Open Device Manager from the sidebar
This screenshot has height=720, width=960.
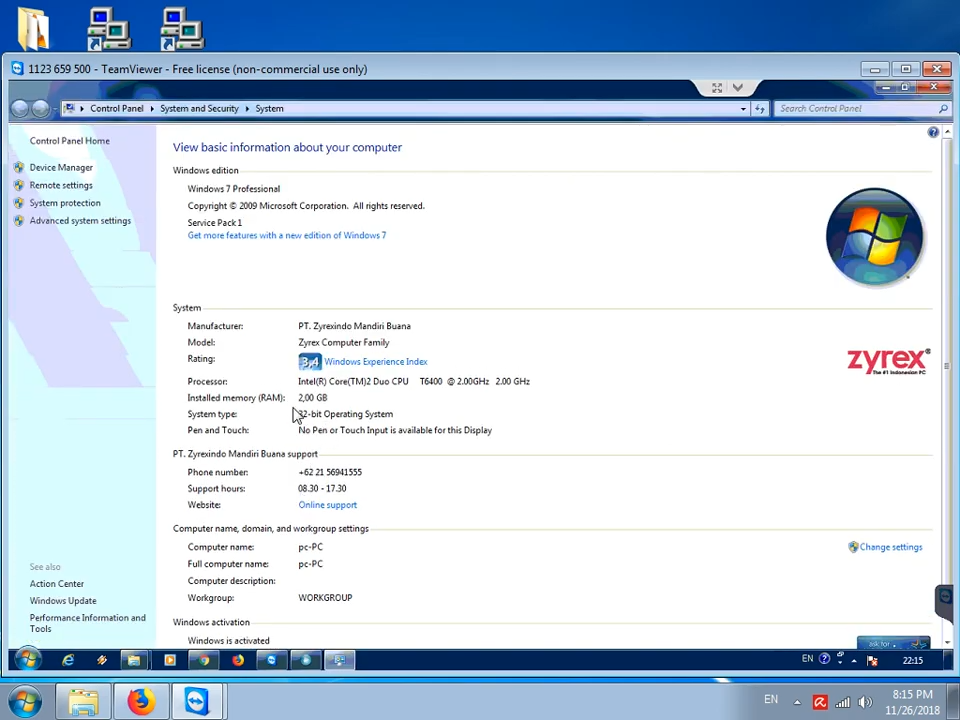61,168
